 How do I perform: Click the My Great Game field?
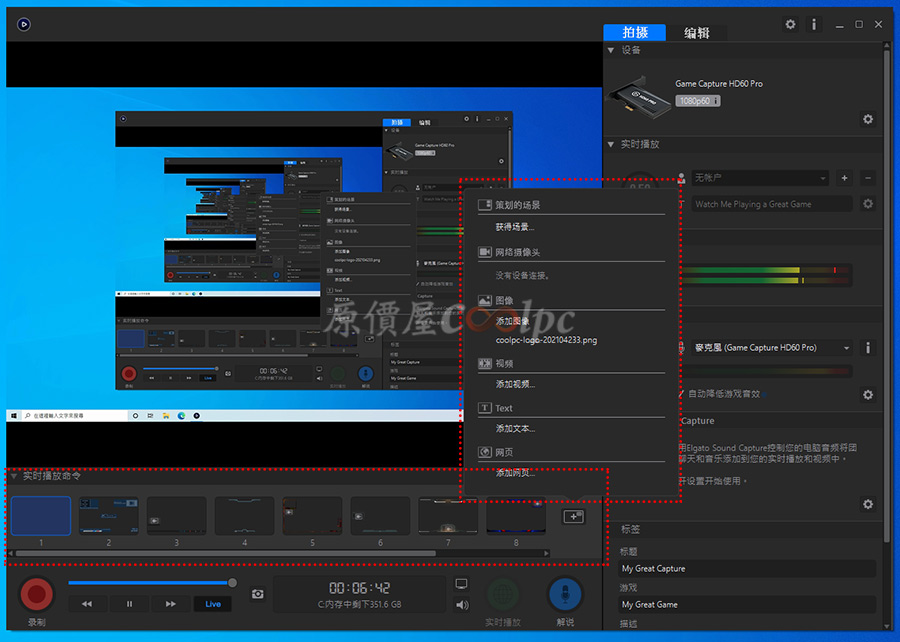coord(747,605)
